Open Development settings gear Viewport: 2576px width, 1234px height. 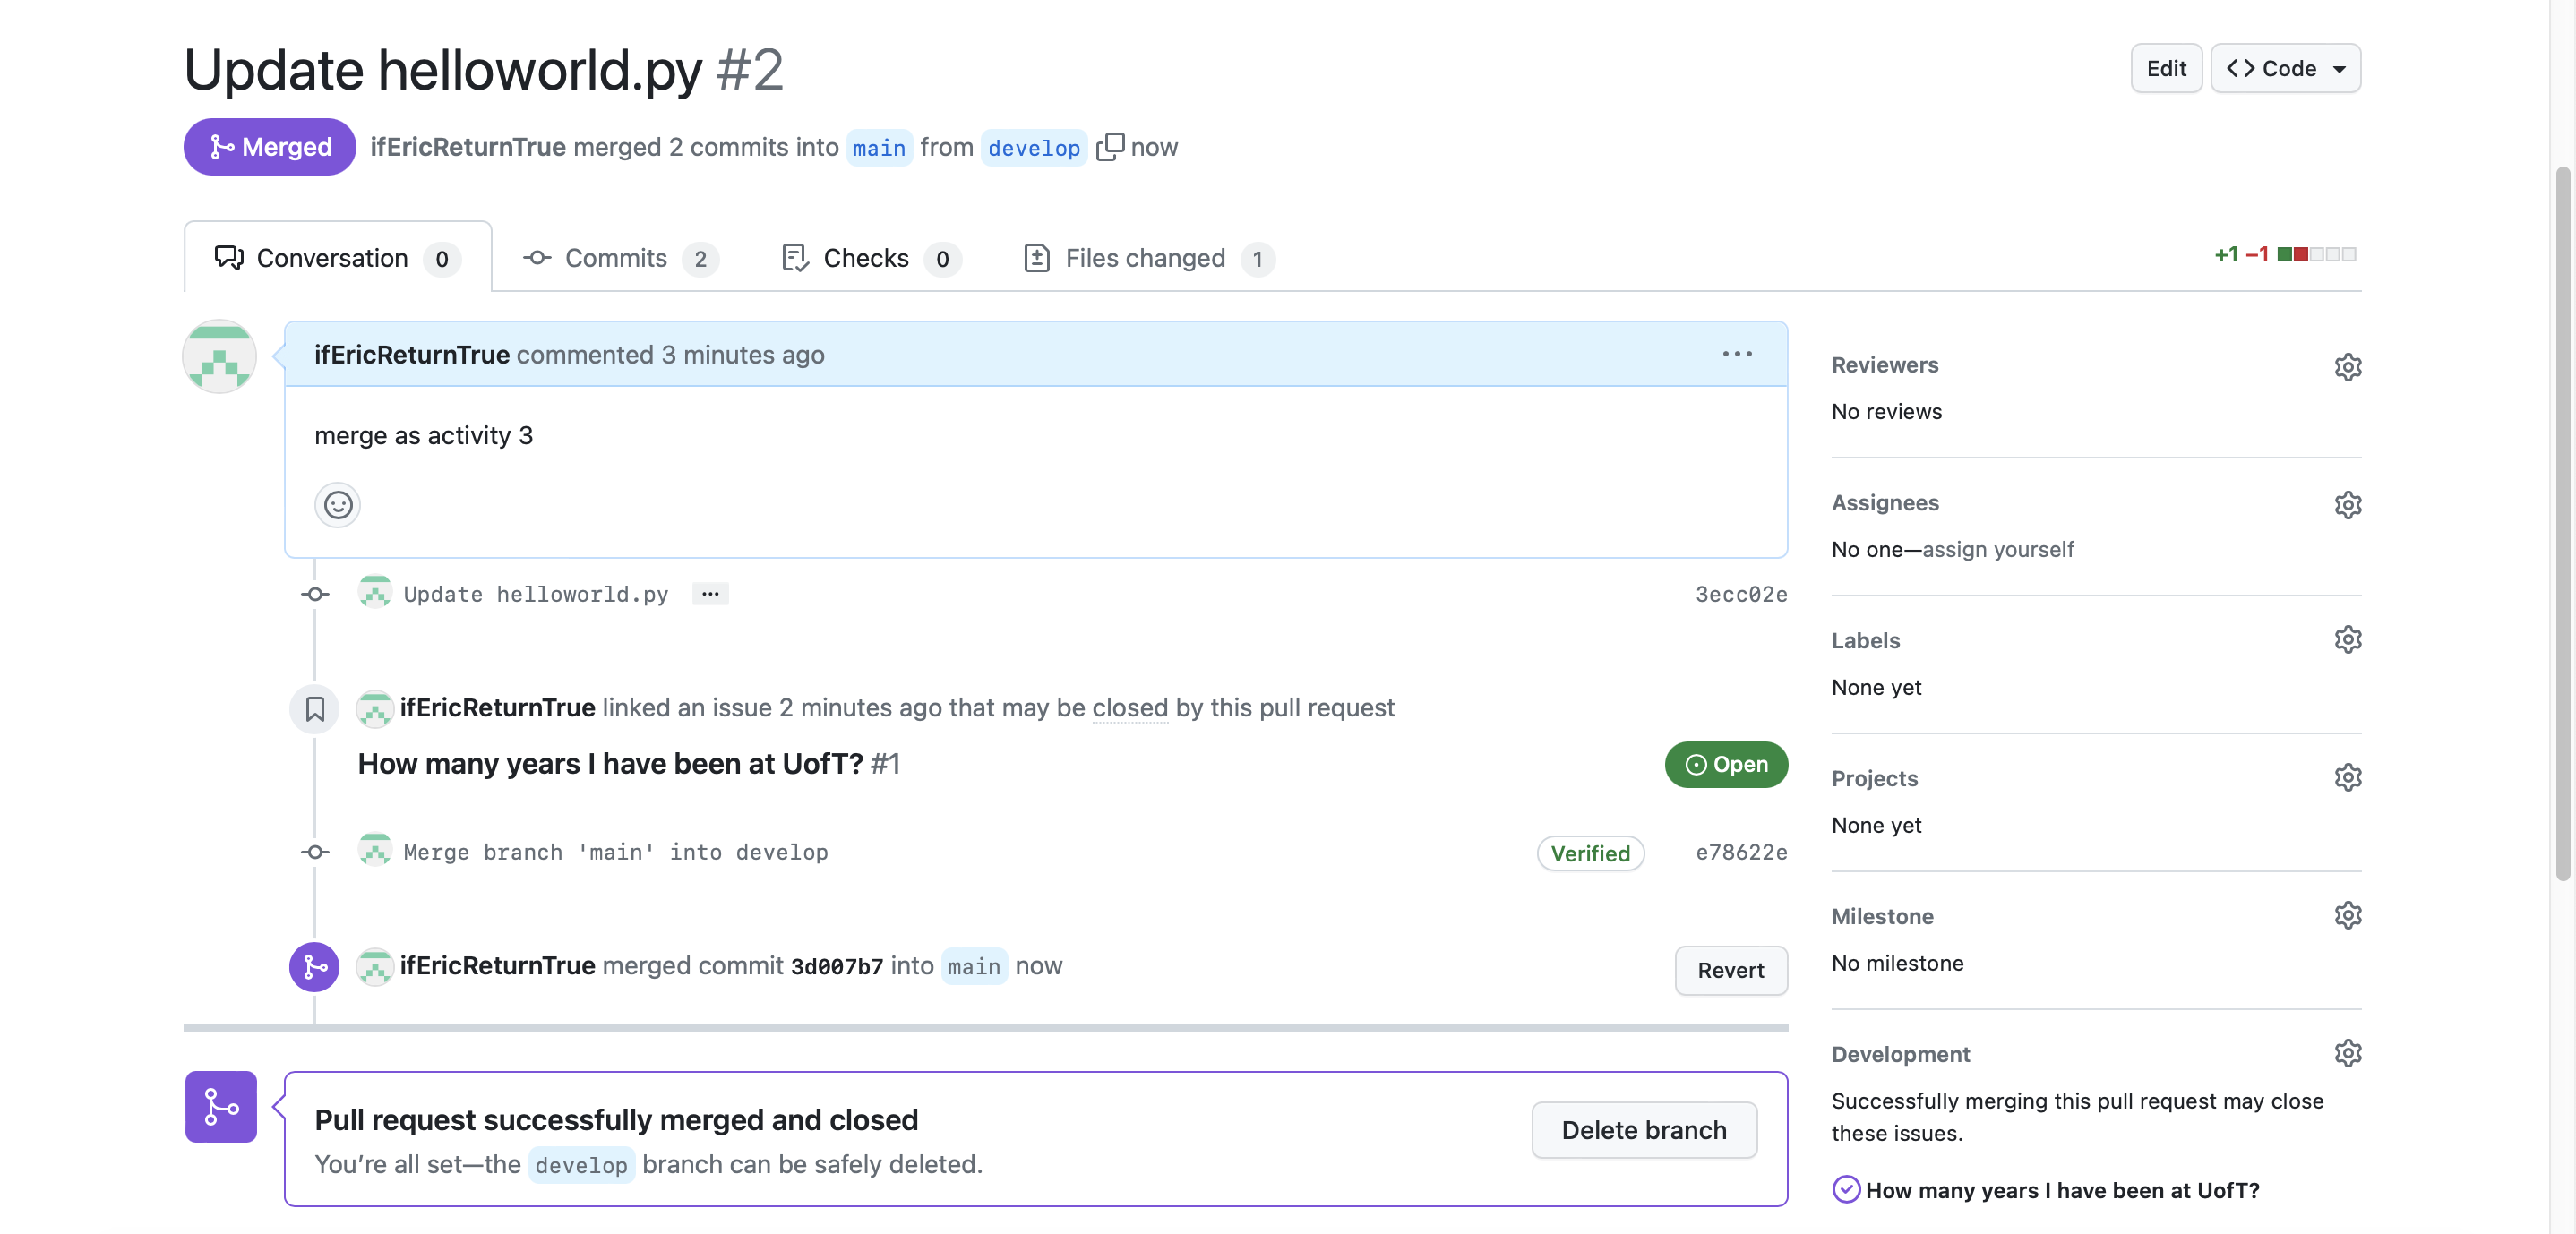tap(2347, 1054)
